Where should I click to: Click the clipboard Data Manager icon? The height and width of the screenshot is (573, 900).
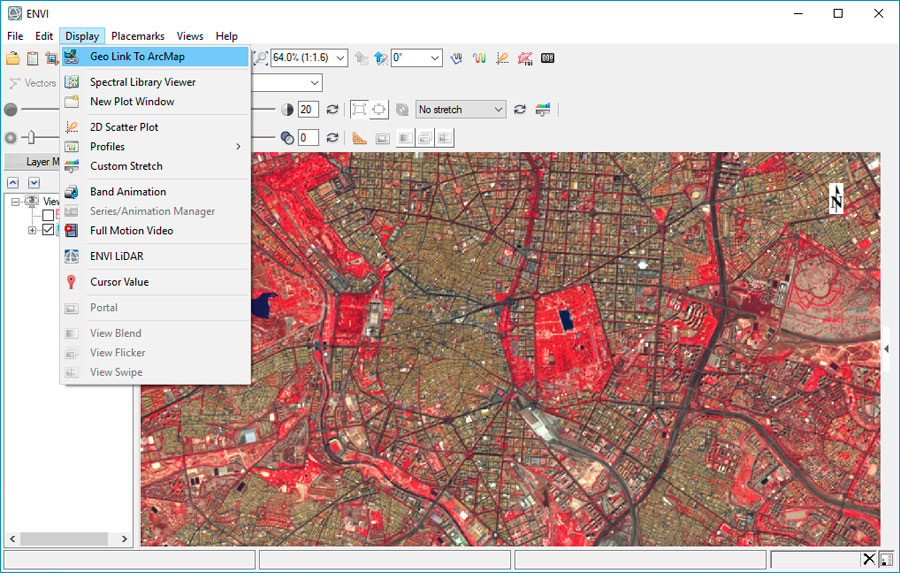[x=33, y=58]
